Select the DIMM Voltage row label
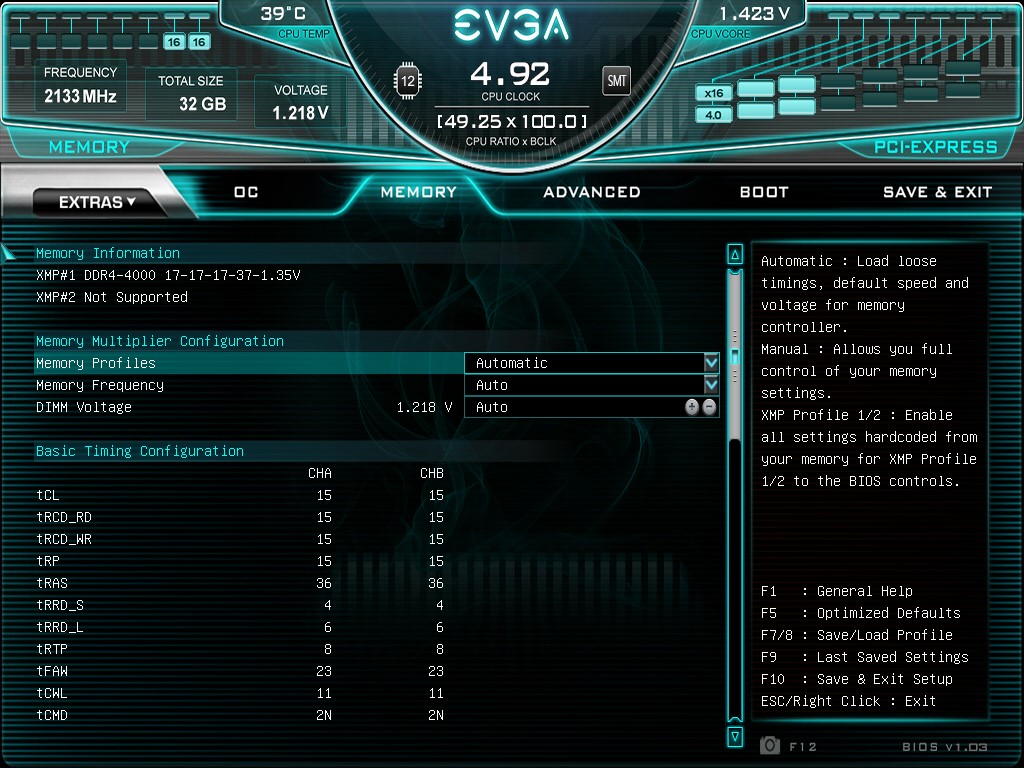The image size is (1024, 768). 84,408
